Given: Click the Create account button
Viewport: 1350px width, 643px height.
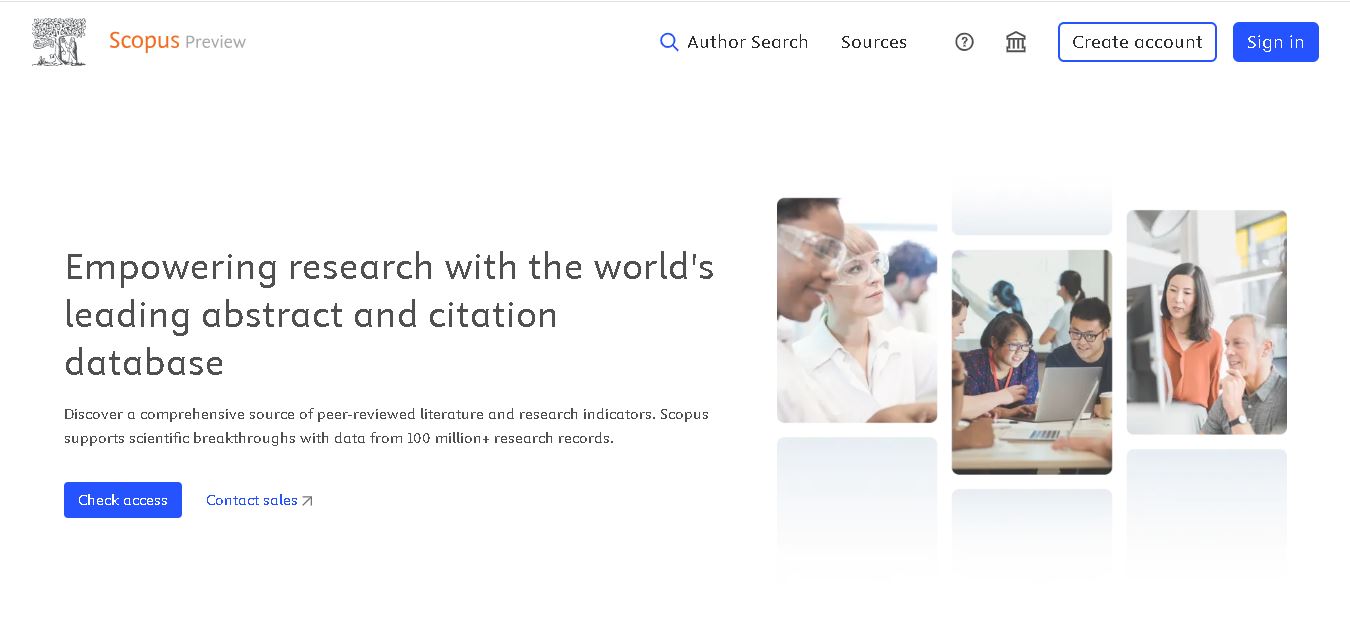Looking at the screenshot, I should (x=1137, y=42).
